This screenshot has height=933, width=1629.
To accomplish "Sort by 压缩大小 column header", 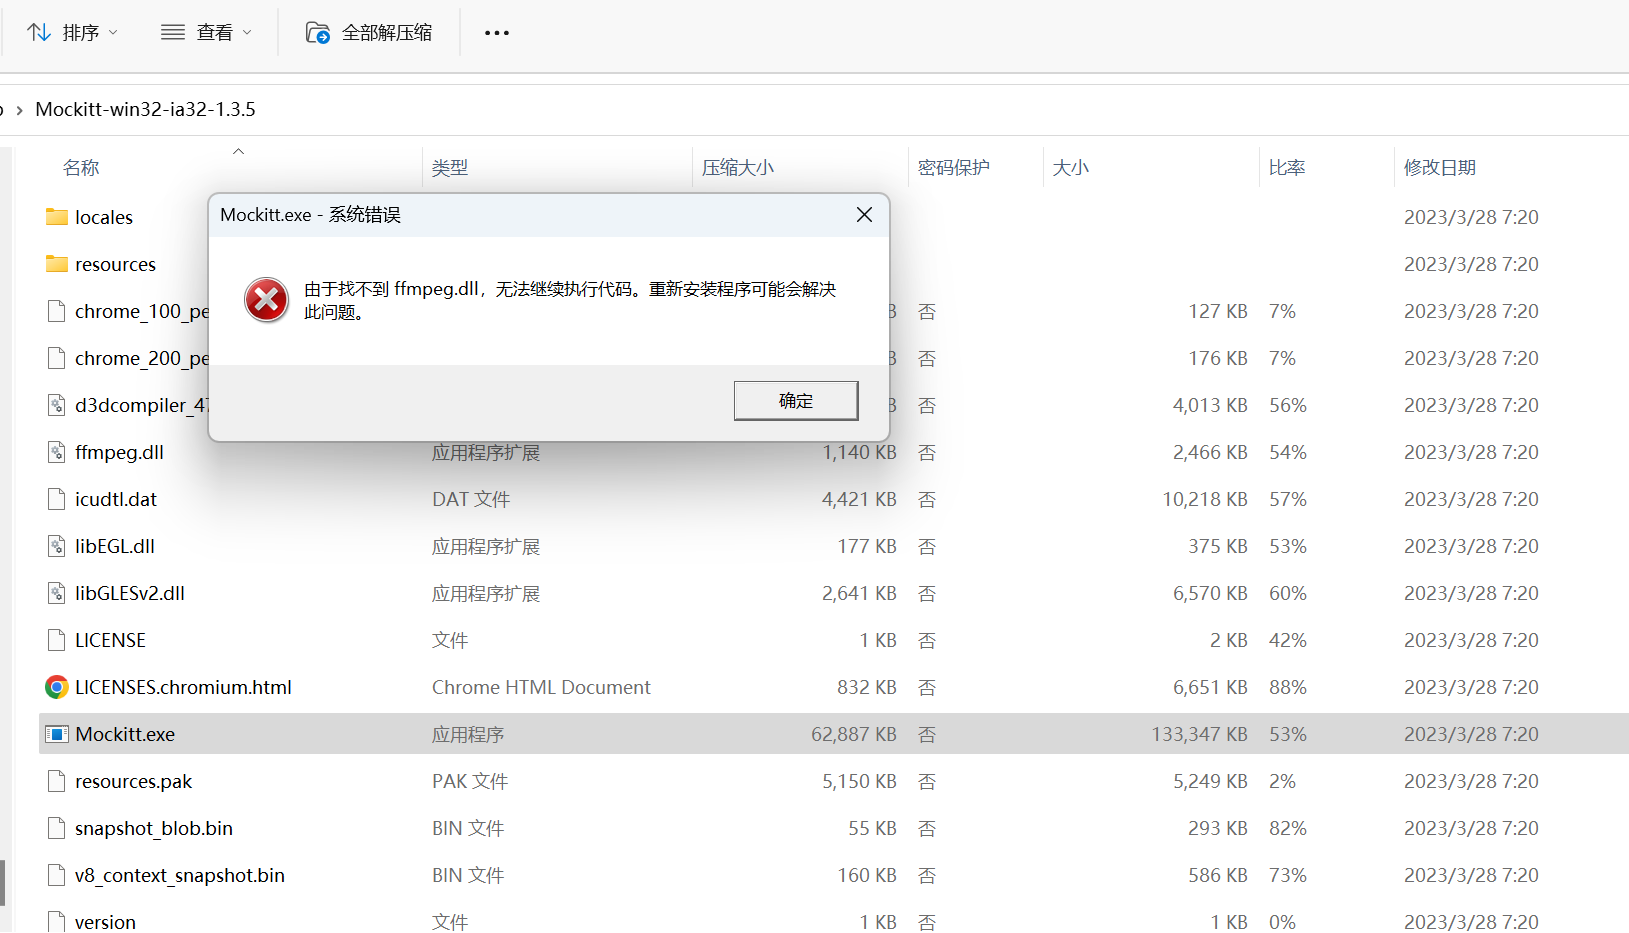I will click(x=738, y=168).
